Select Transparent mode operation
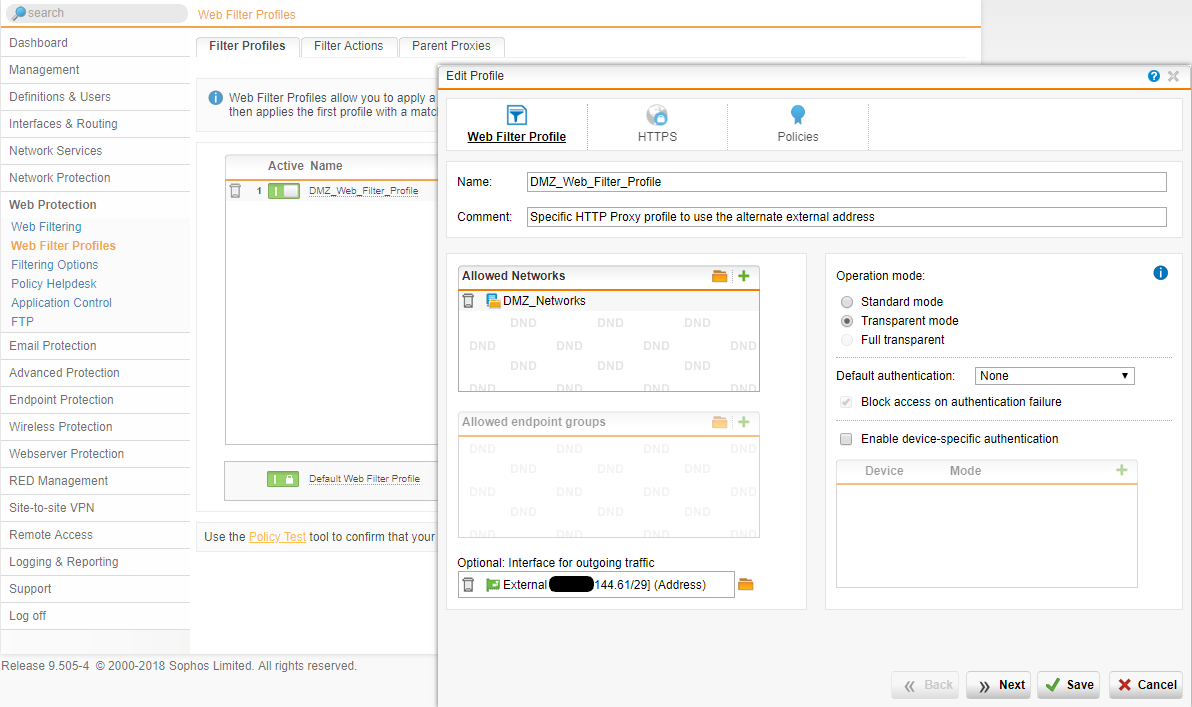 pyautogui.click(x=847, y=321)
